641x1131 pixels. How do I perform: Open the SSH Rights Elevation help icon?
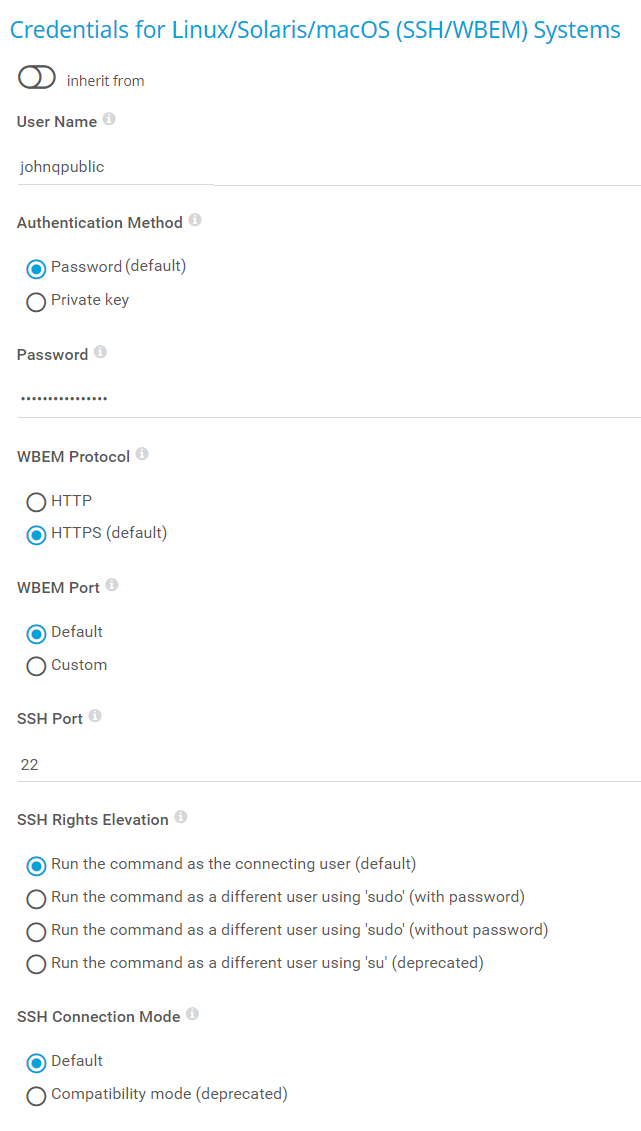point(181,817)
